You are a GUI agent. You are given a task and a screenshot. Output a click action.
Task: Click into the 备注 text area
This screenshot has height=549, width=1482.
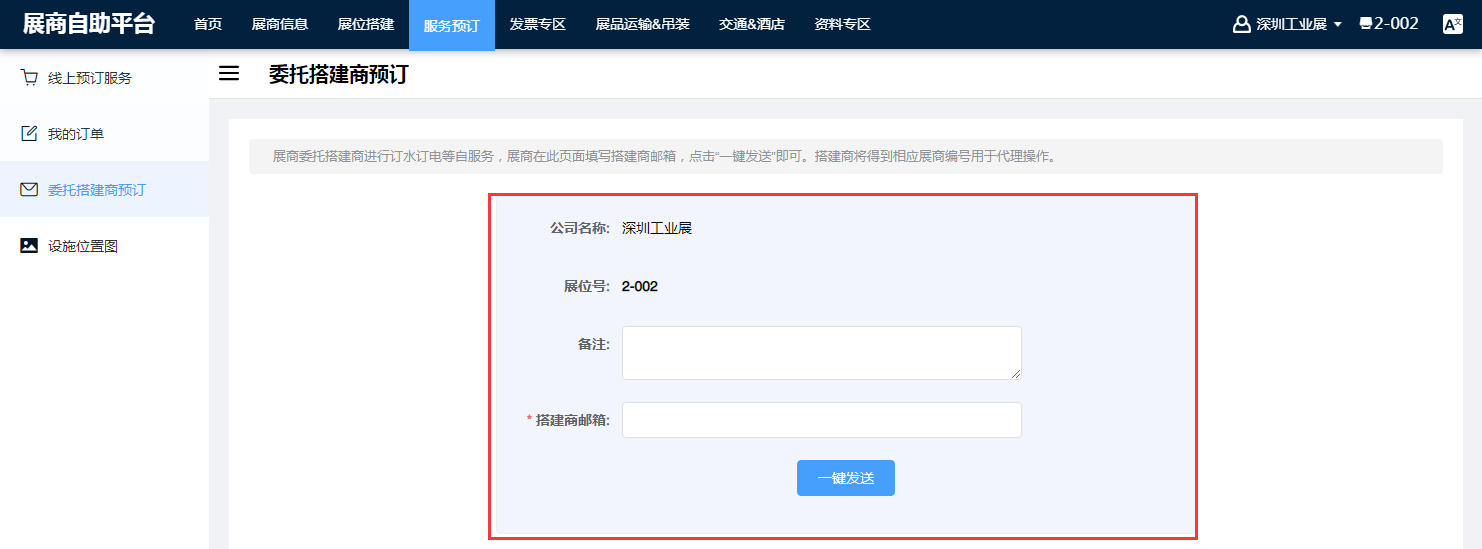pos(821,353)
